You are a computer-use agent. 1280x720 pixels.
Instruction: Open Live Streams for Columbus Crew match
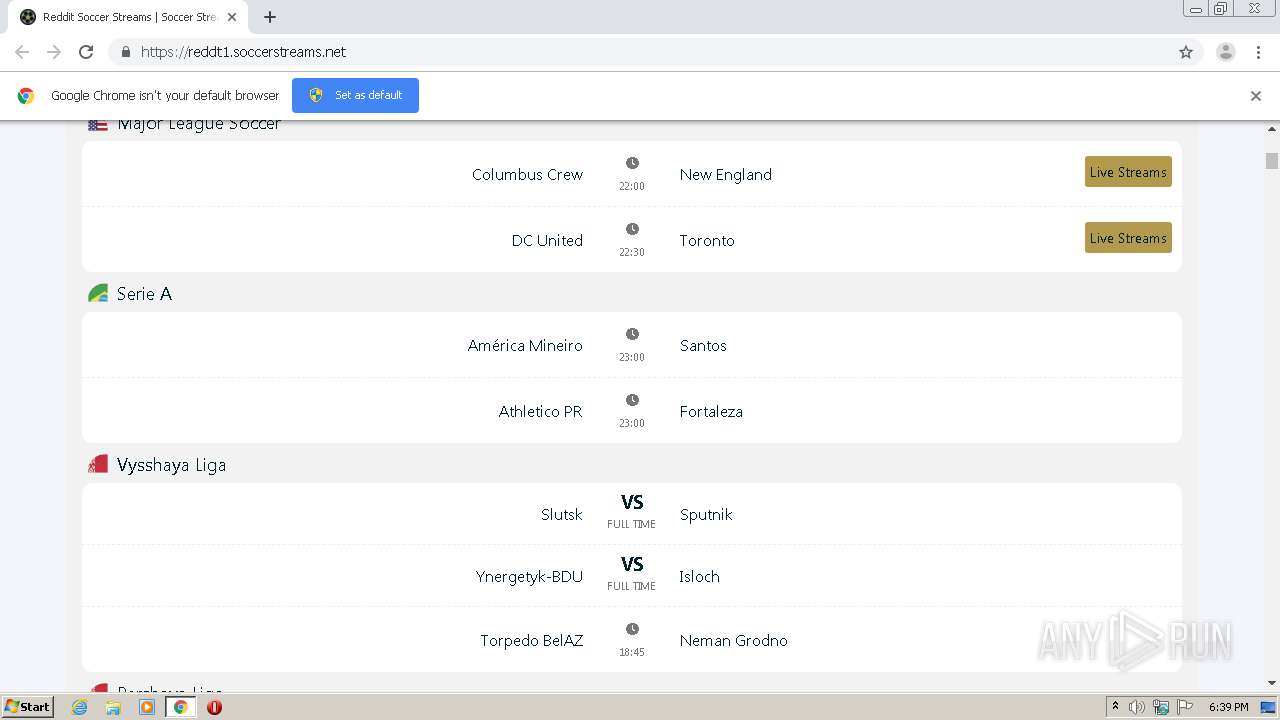pyautogui.click(x=1128, y=172)
